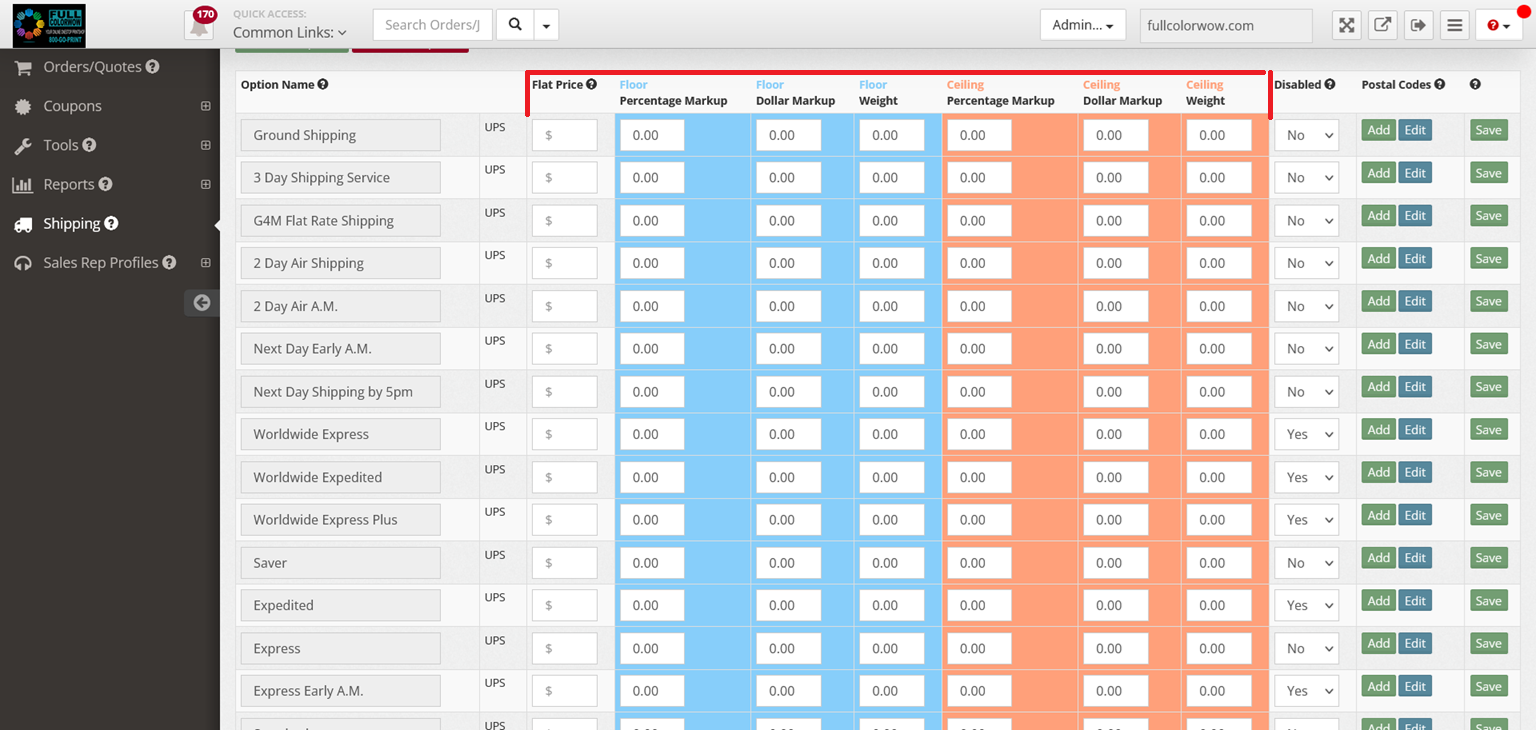Screen dimensions: 1536x730
Task: Click the fullscreen expand icon
Action: [x=1347, y=25]
